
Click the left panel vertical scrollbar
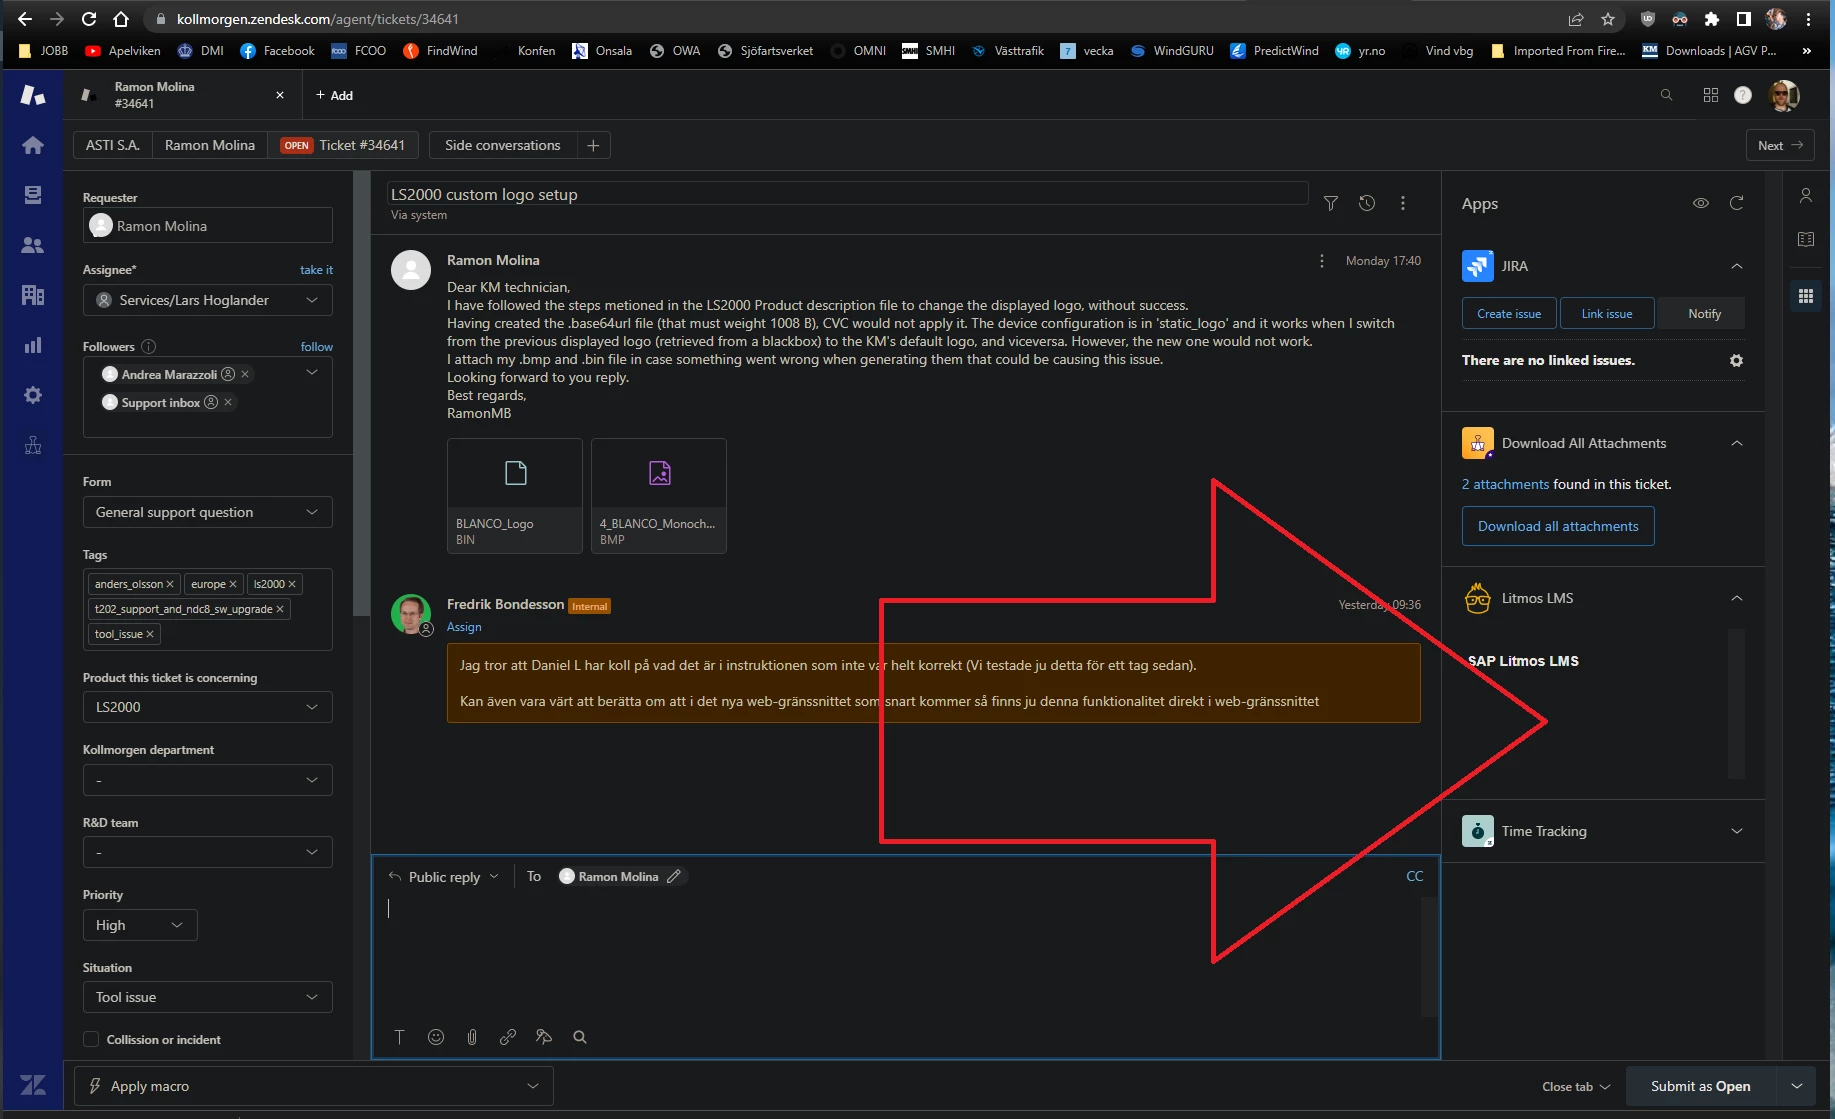(361, 394)
